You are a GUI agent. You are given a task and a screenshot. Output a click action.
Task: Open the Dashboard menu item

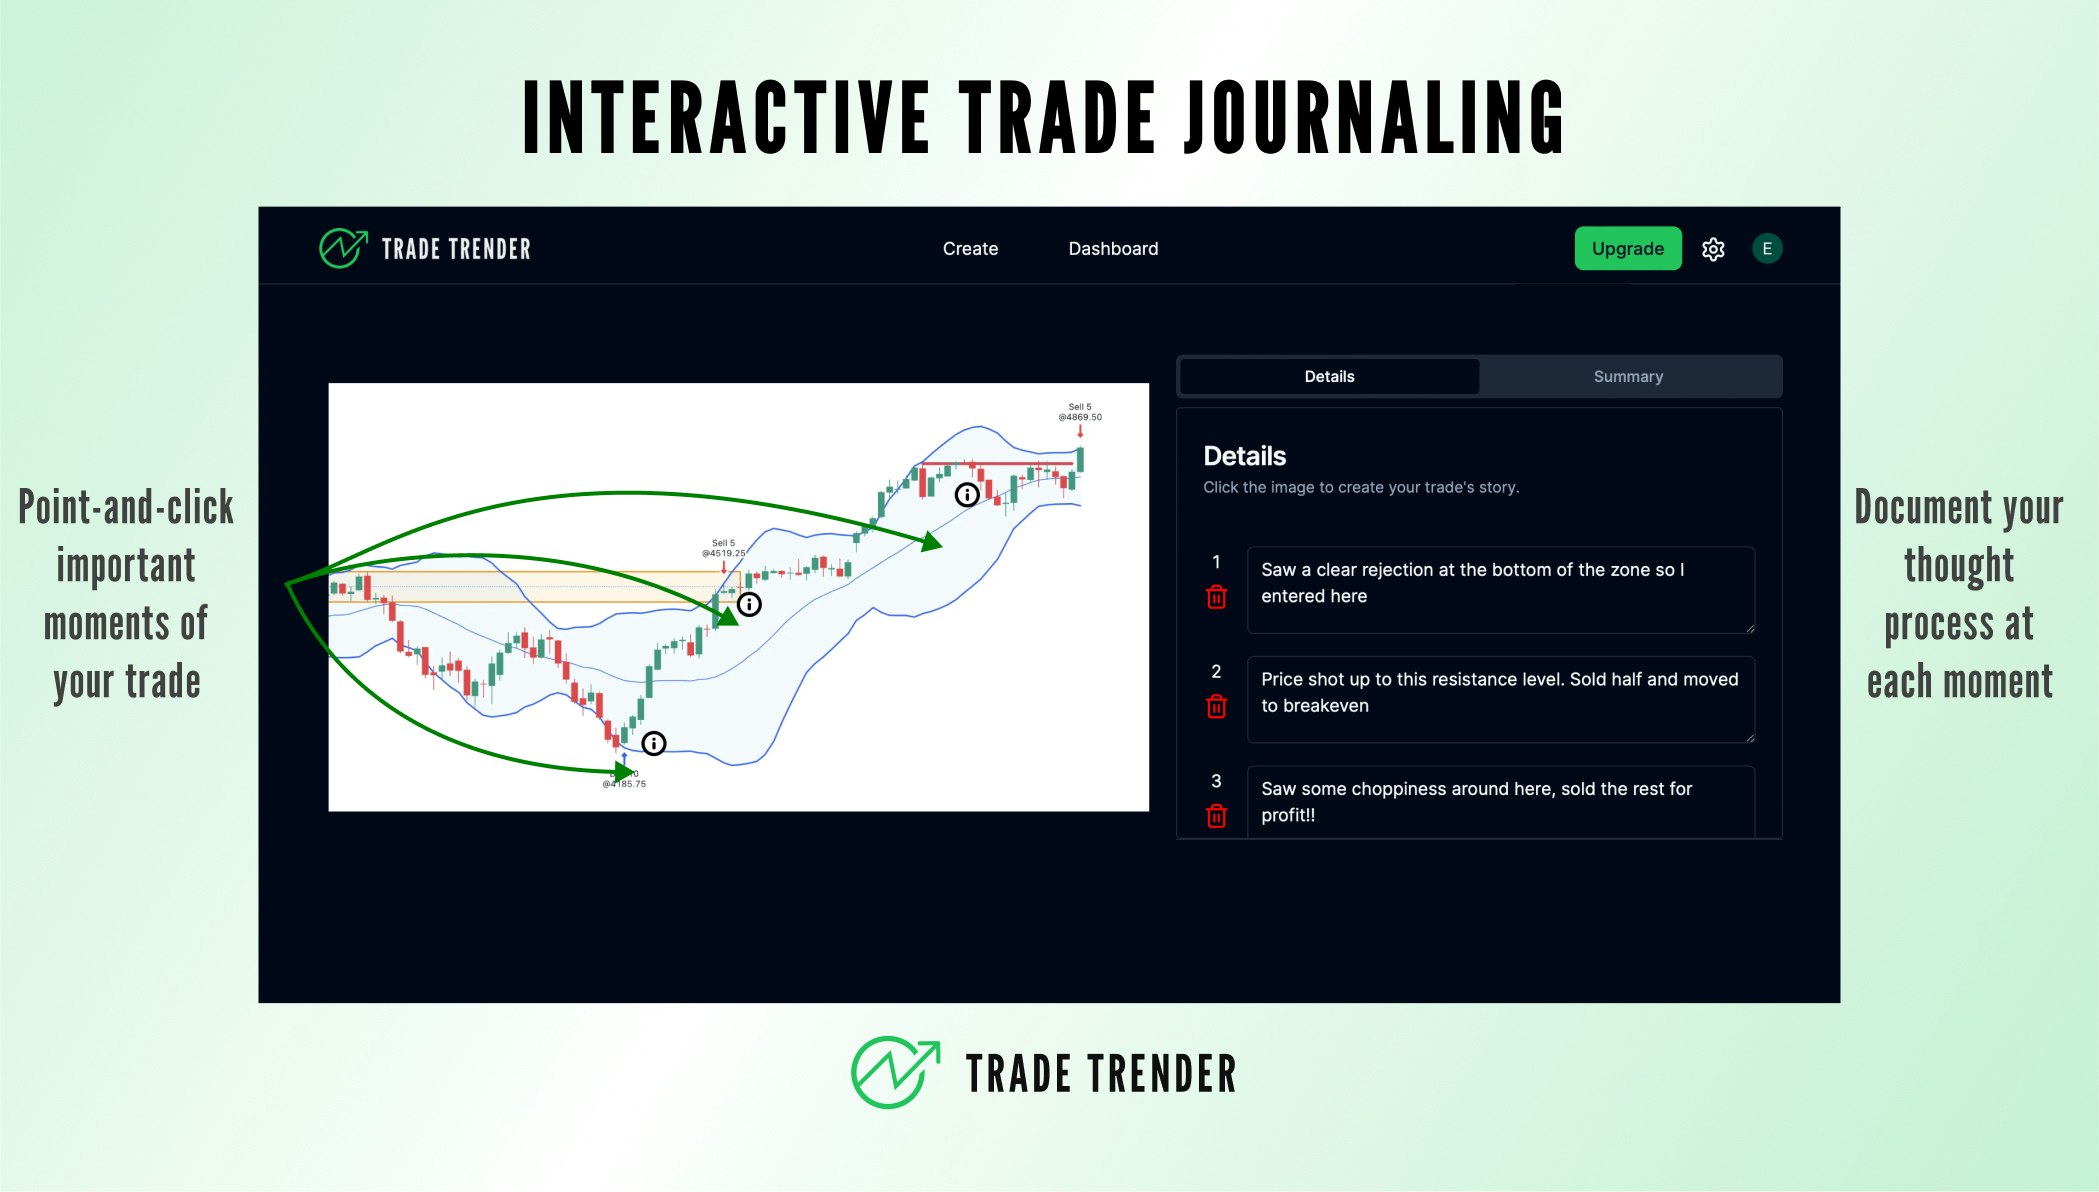pyautogui.click(x=1113, y=248)
